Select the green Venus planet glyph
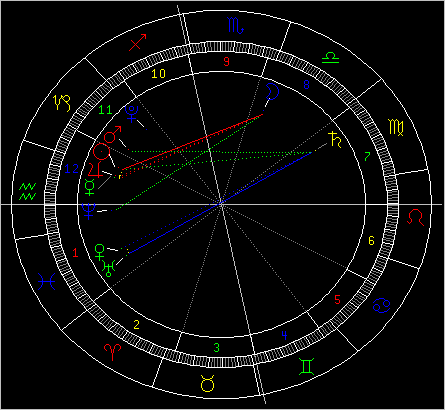This screenshot has height=410, width=445. (x=99, y=252)
